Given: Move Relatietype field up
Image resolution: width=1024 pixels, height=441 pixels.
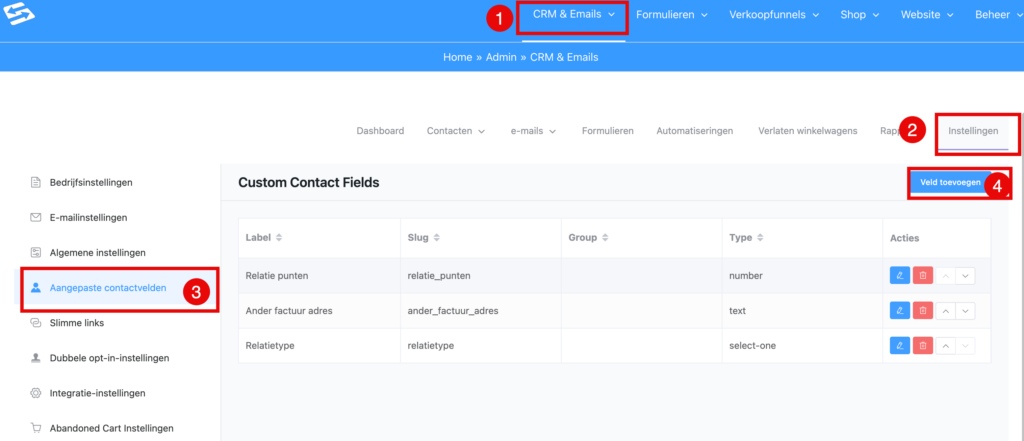Looking at the screenshot, I should (x=947, y=345).
